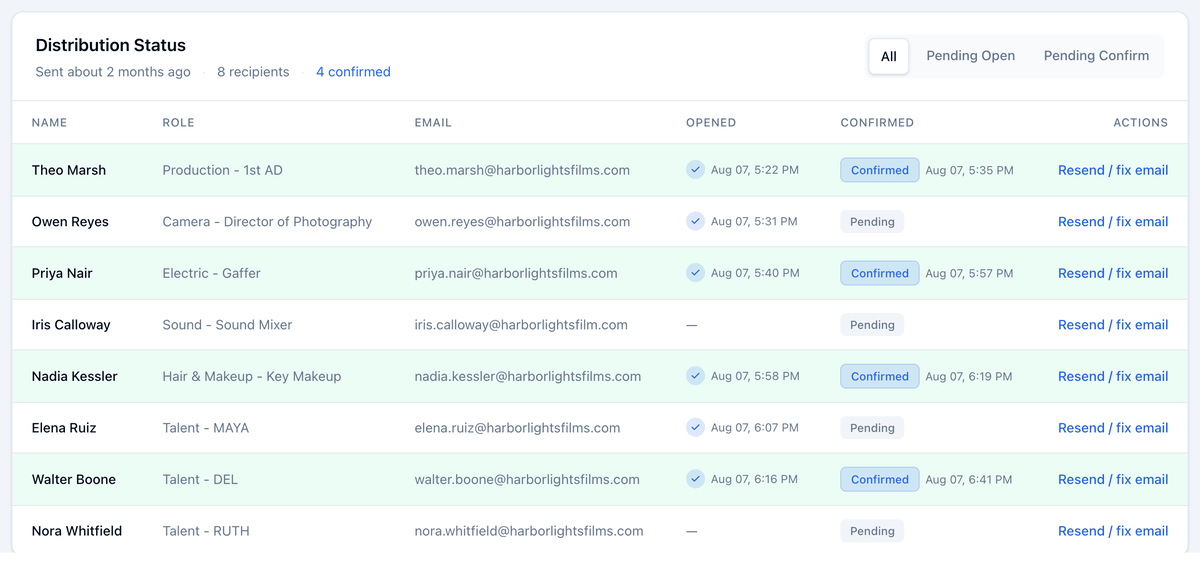Select the name Iris Calloway
This screenshot has height=568, width=1200.
(71, 325)
